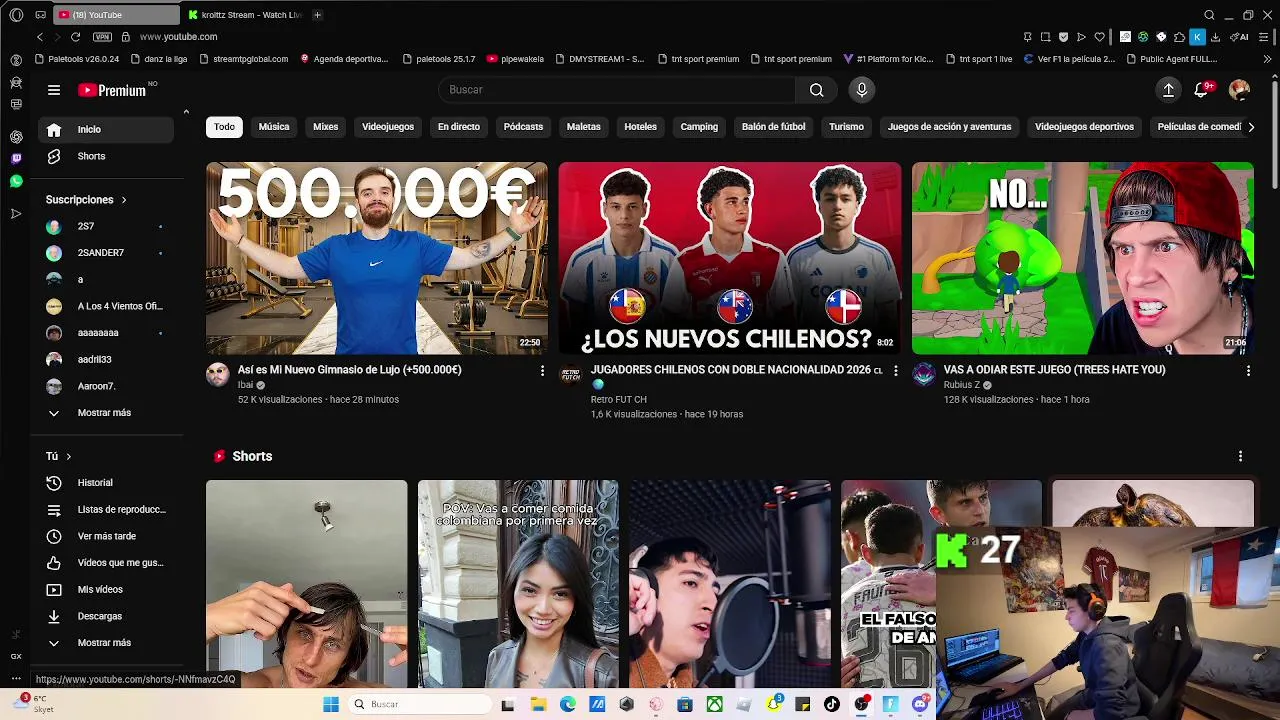Select the En directo category chip
Viewport: 1280px width, 720px height.
coord(459,127)
